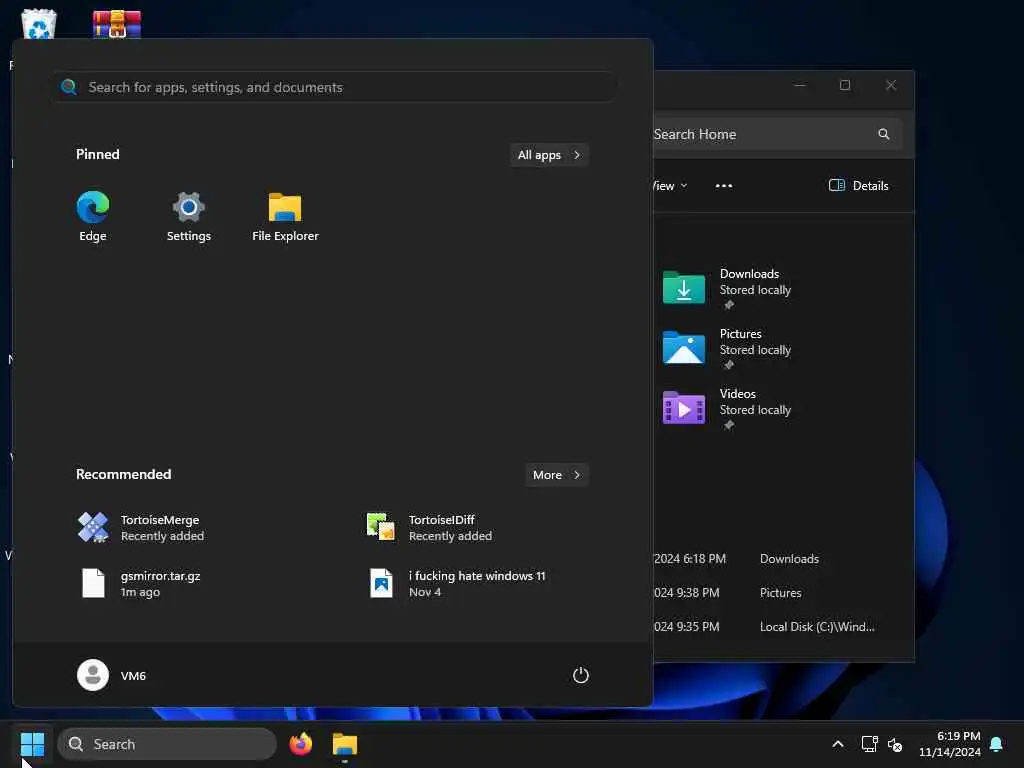Open the clock and date panel
1024x768 pixels.
pos(950,744)
